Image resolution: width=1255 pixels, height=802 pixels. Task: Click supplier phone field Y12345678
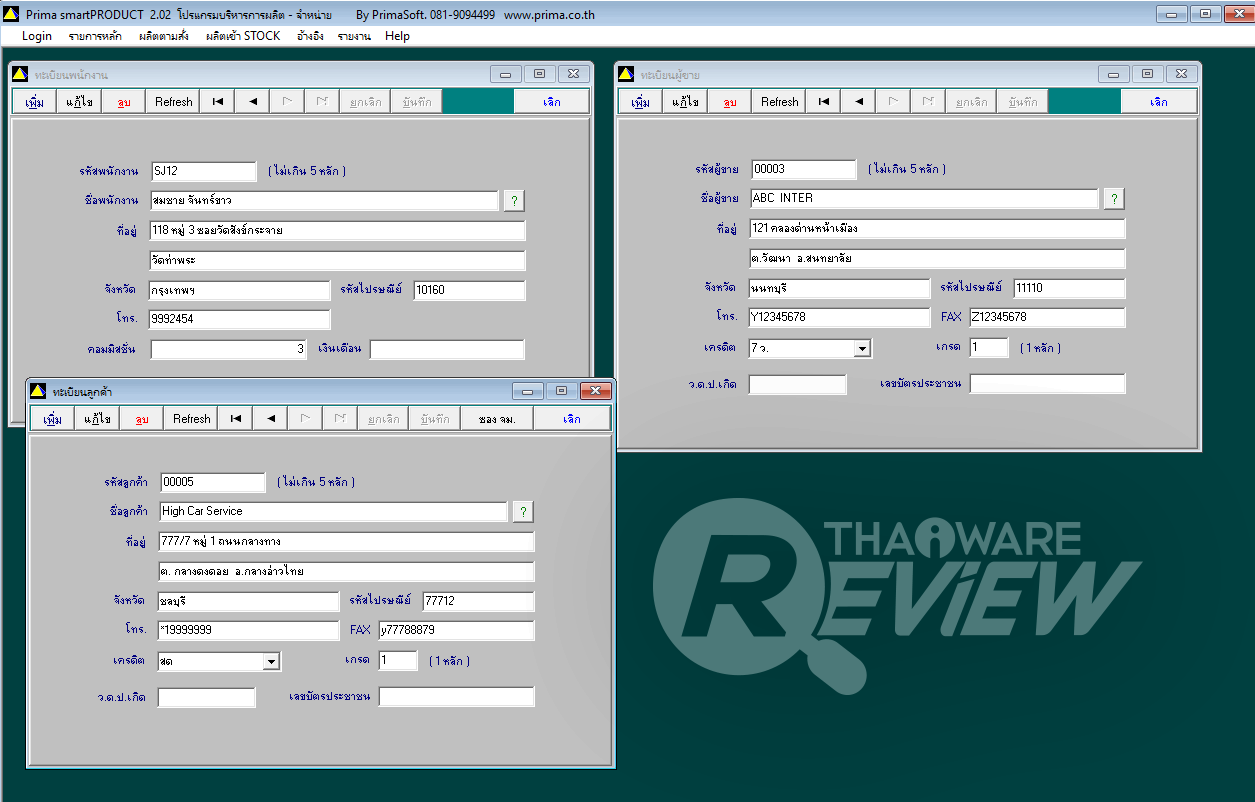[x=838, y=317]
